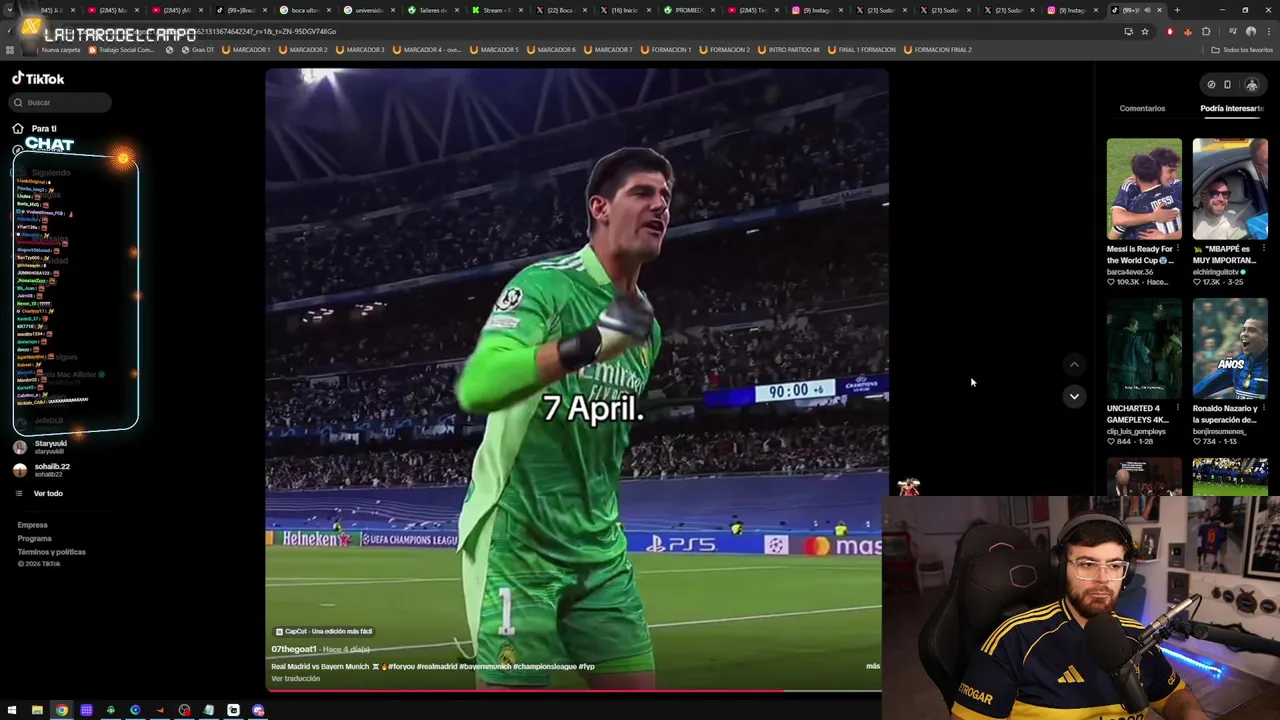Open File Explorer from the taskbar
Viewport: 1280px width, 720px height.
[37, 710]
